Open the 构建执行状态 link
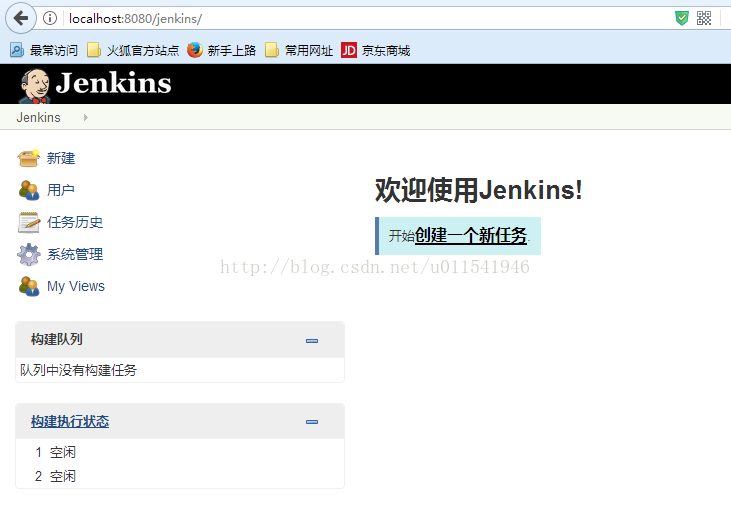Viewport: 731px width, 513px height. pos(70,421)
